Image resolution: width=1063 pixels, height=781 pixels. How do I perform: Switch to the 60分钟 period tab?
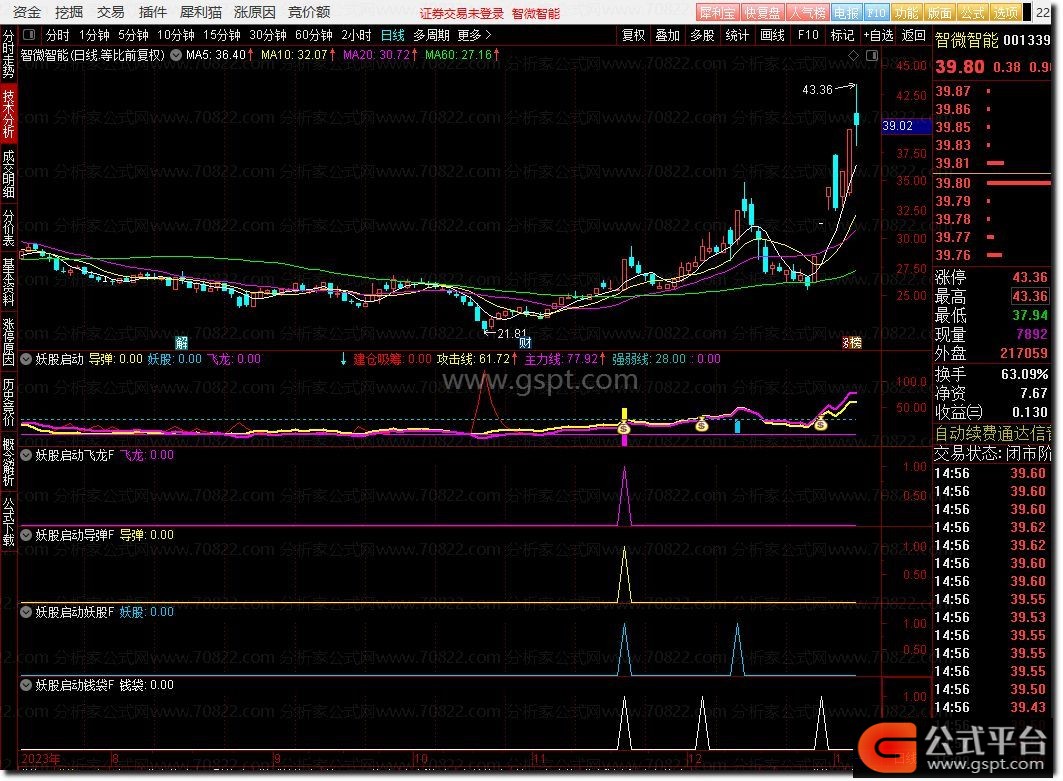pyautogui.click(x=314, y=35)
